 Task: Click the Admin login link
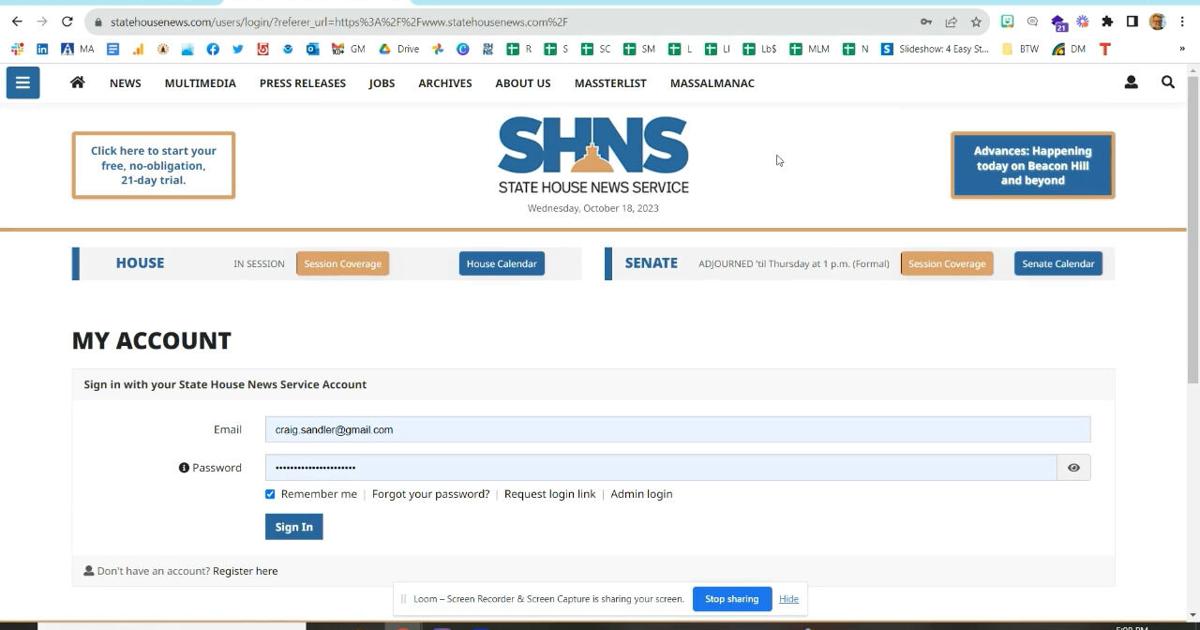coord(642,494)
